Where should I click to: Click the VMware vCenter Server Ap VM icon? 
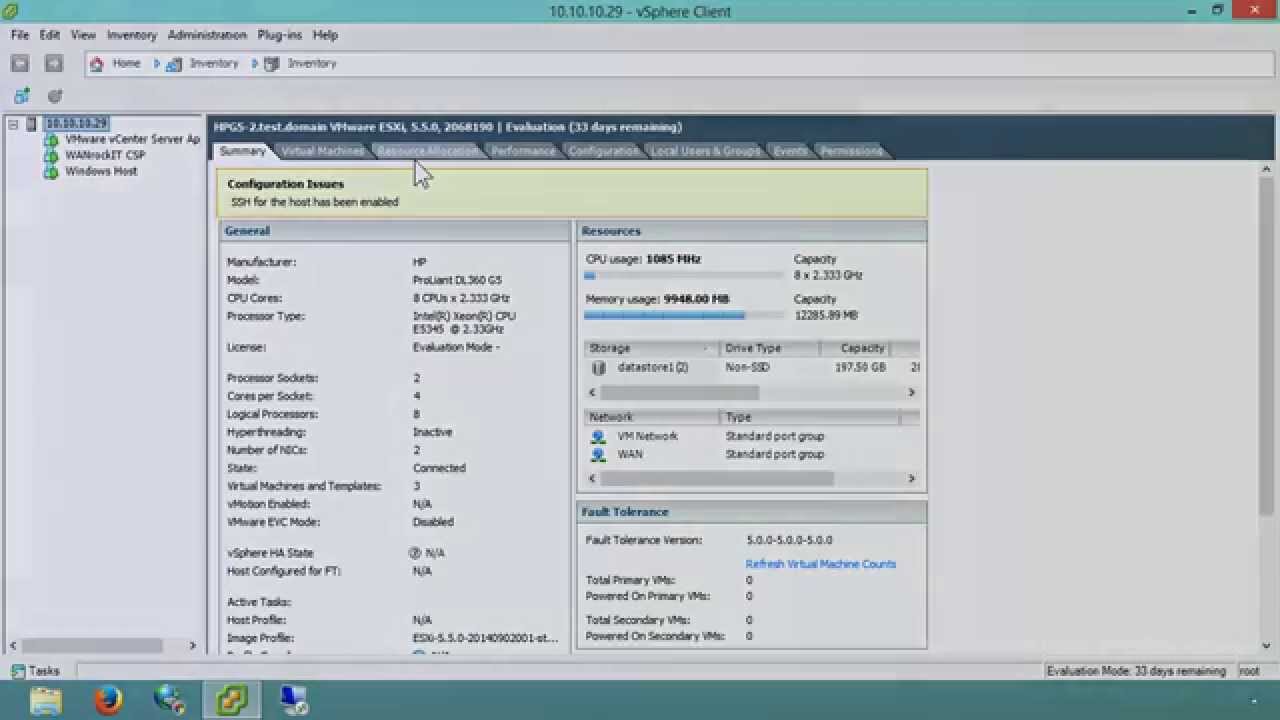click(x=51, y=140)
